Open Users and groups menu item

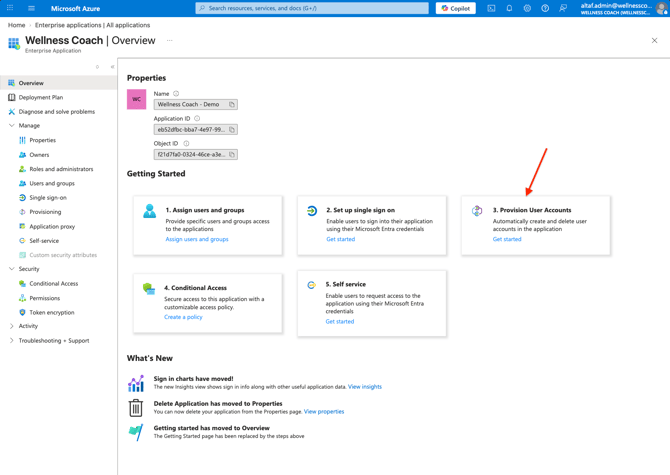52,183
